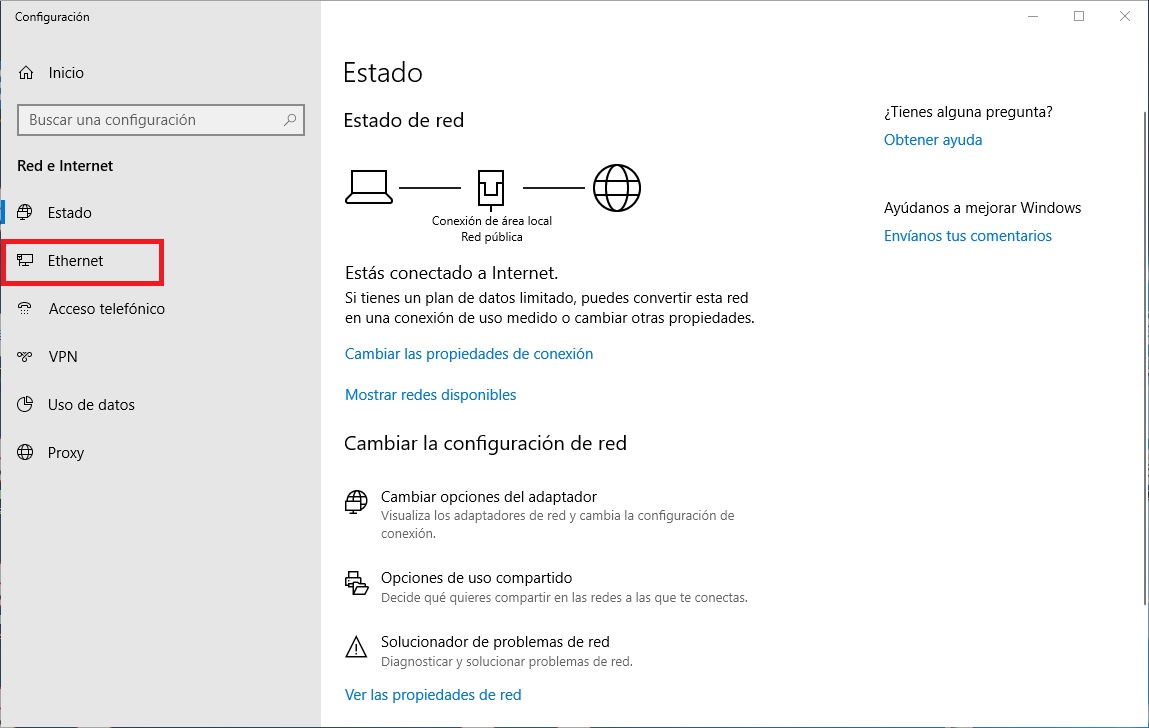Click the Conexión de área local label
This screenshot has height=728, width=1149.
[x=492, y=221]
